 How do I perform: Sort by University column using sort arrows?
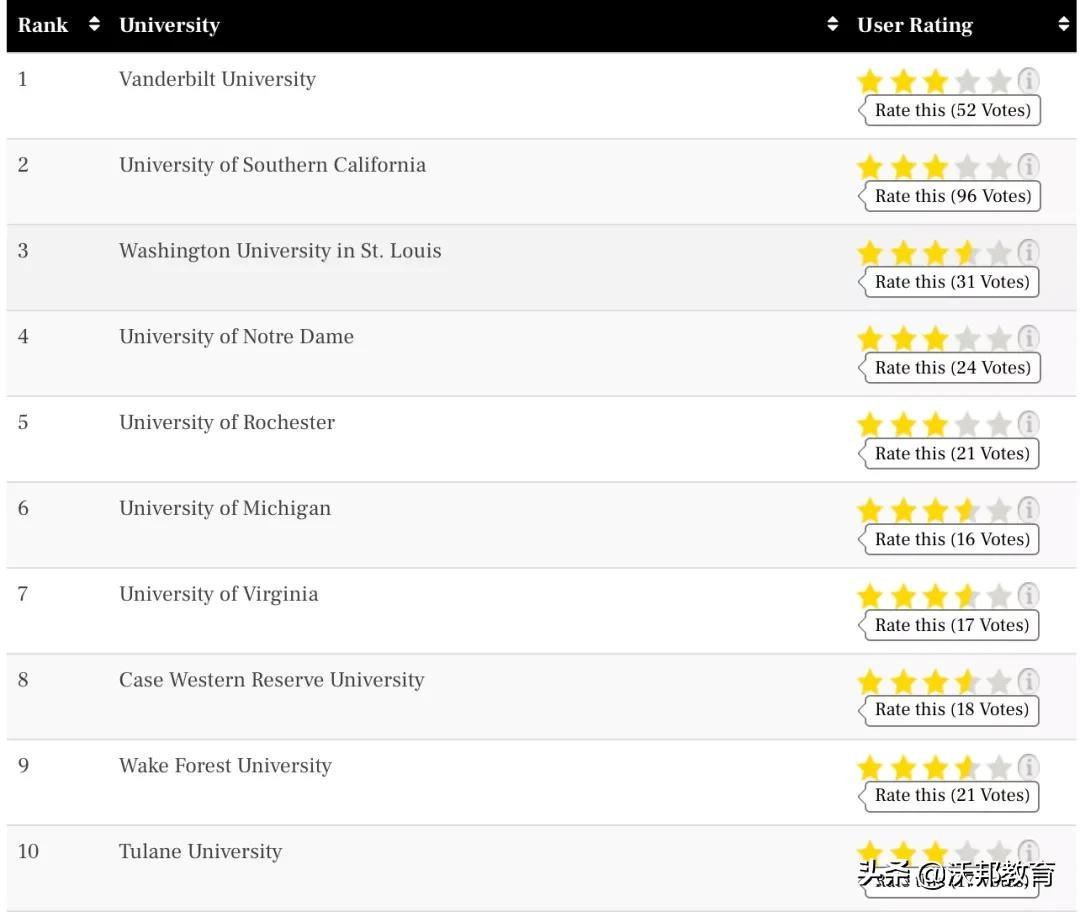click(x=833, y=25)
